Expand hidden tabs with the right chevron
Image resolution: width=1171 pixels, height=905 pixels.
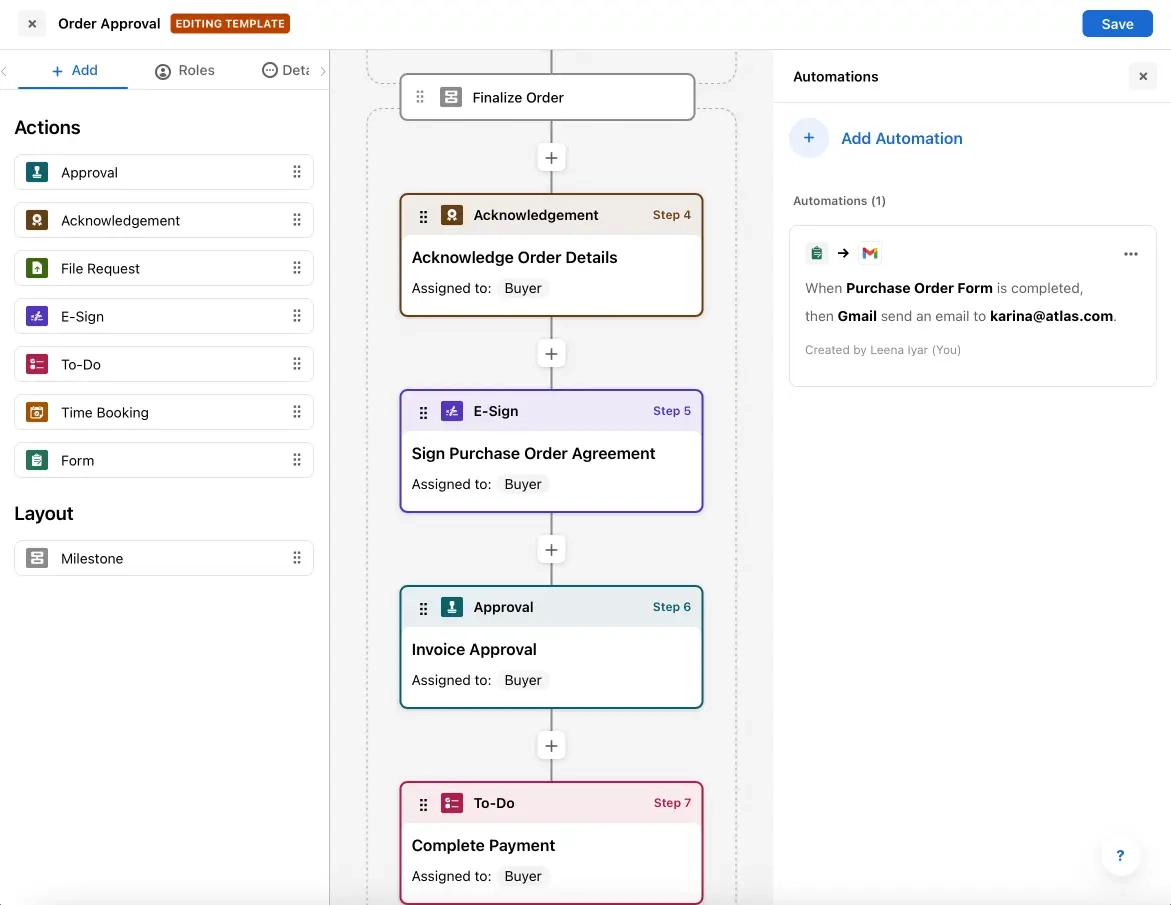(x=322, y=71)
